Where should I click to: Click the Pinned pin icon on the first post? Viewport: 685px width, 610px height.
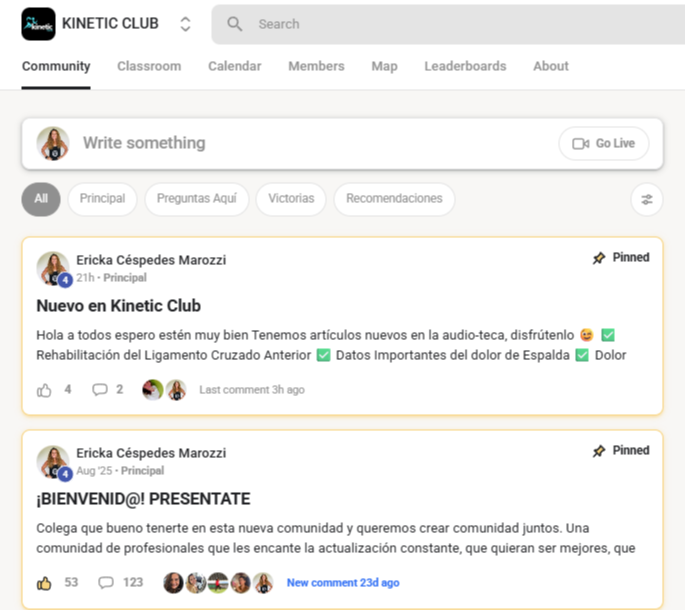pos(599,258)
